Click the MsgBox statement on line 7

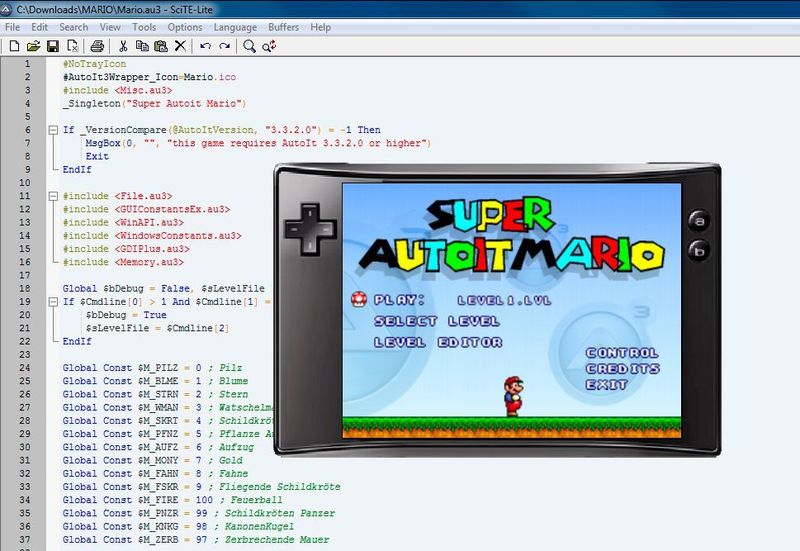[x=258, y=143]
